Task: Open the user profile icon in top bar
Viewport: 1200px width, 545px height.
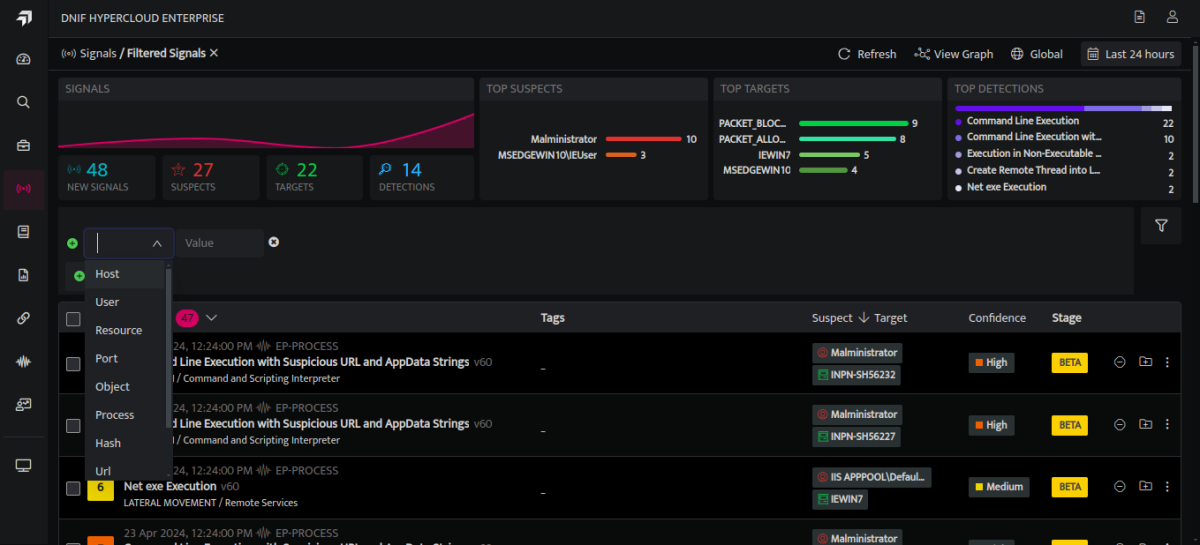Action: pyautogui.click(x=1172, y=17)
